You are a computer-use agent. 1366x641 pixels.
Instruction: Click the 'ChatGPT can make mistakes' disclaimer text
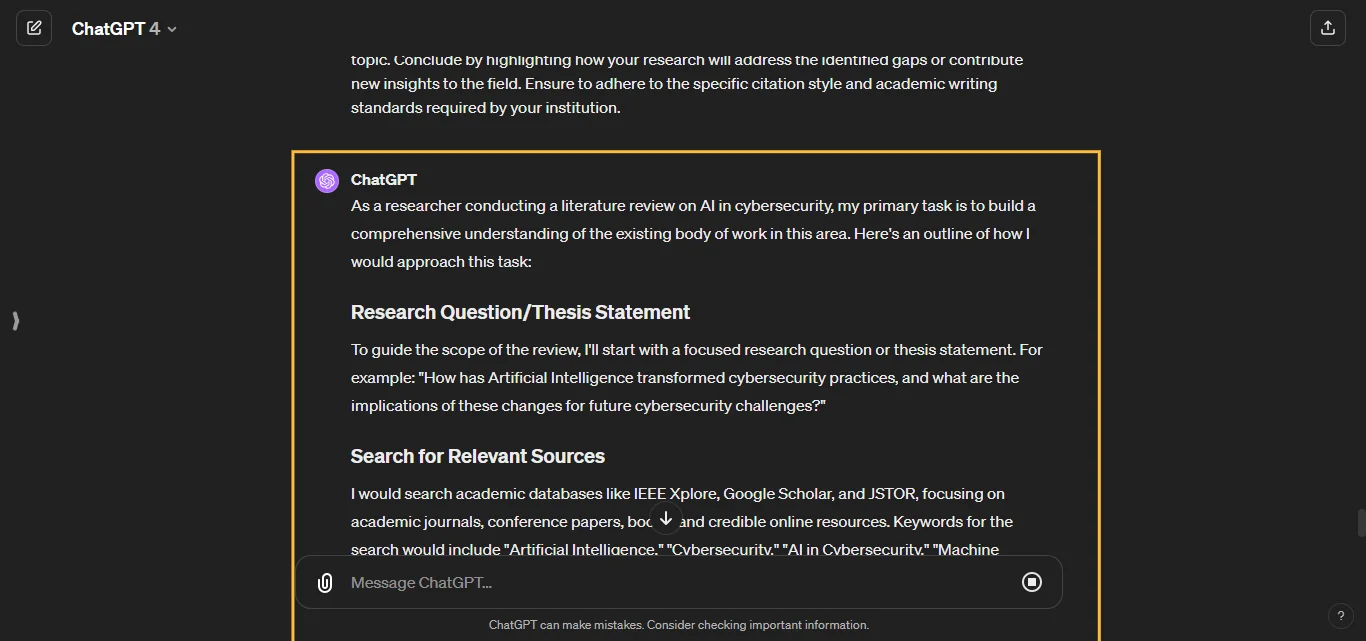click(679, 625)
